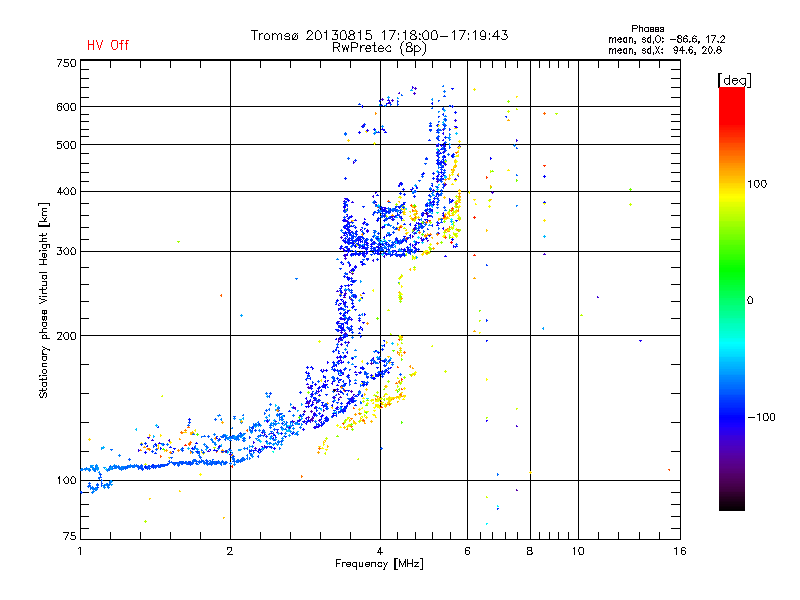
Task: Click the '2' tick label on the frequency axis
Action: (230, 551)
